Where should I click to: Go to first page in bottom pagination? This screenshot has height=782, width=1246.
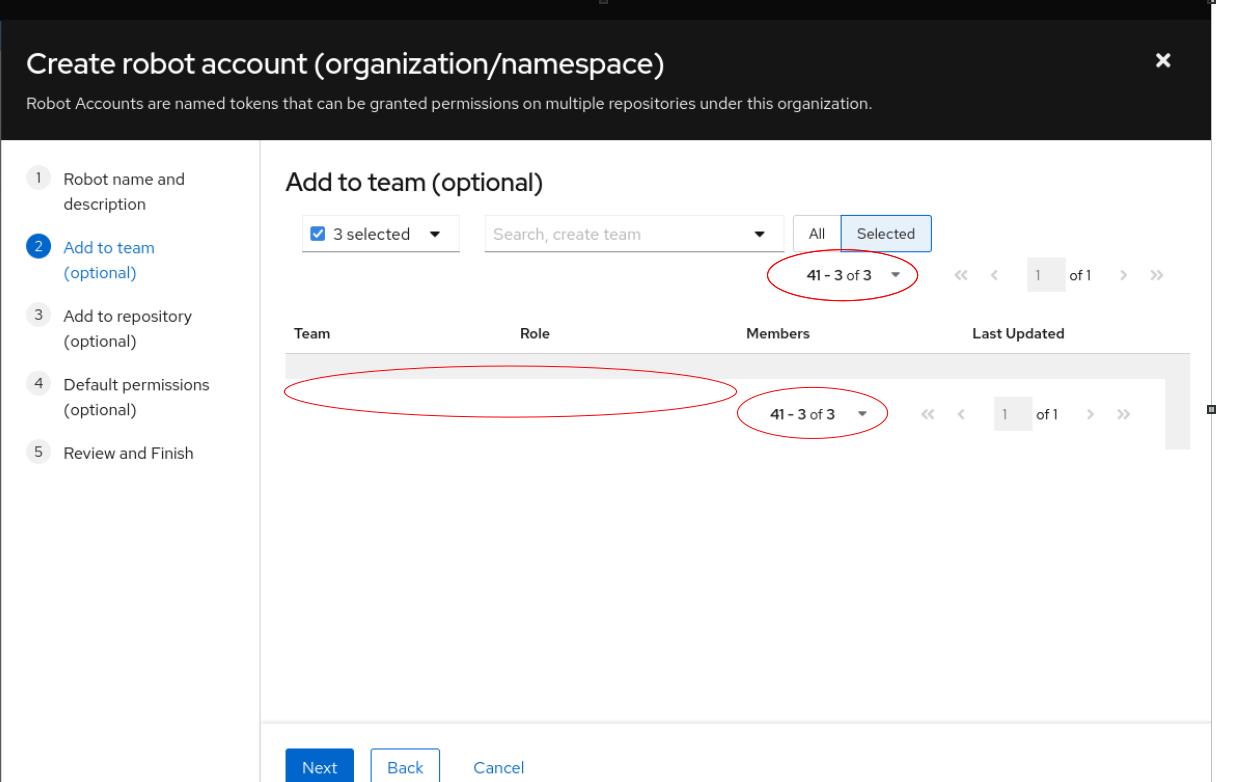928,414
